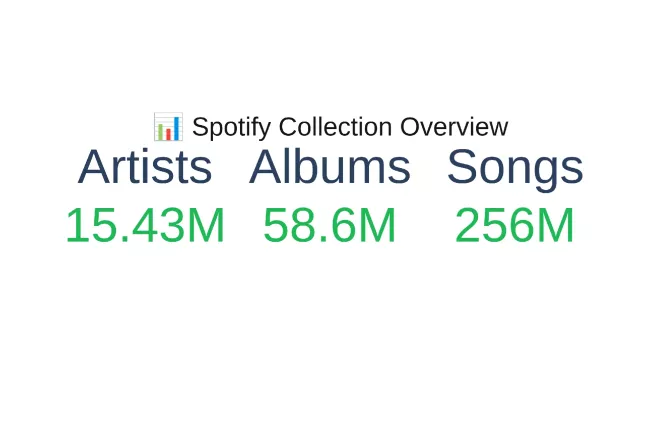
Task: Select the Albums heading
Action: (329, 167)
